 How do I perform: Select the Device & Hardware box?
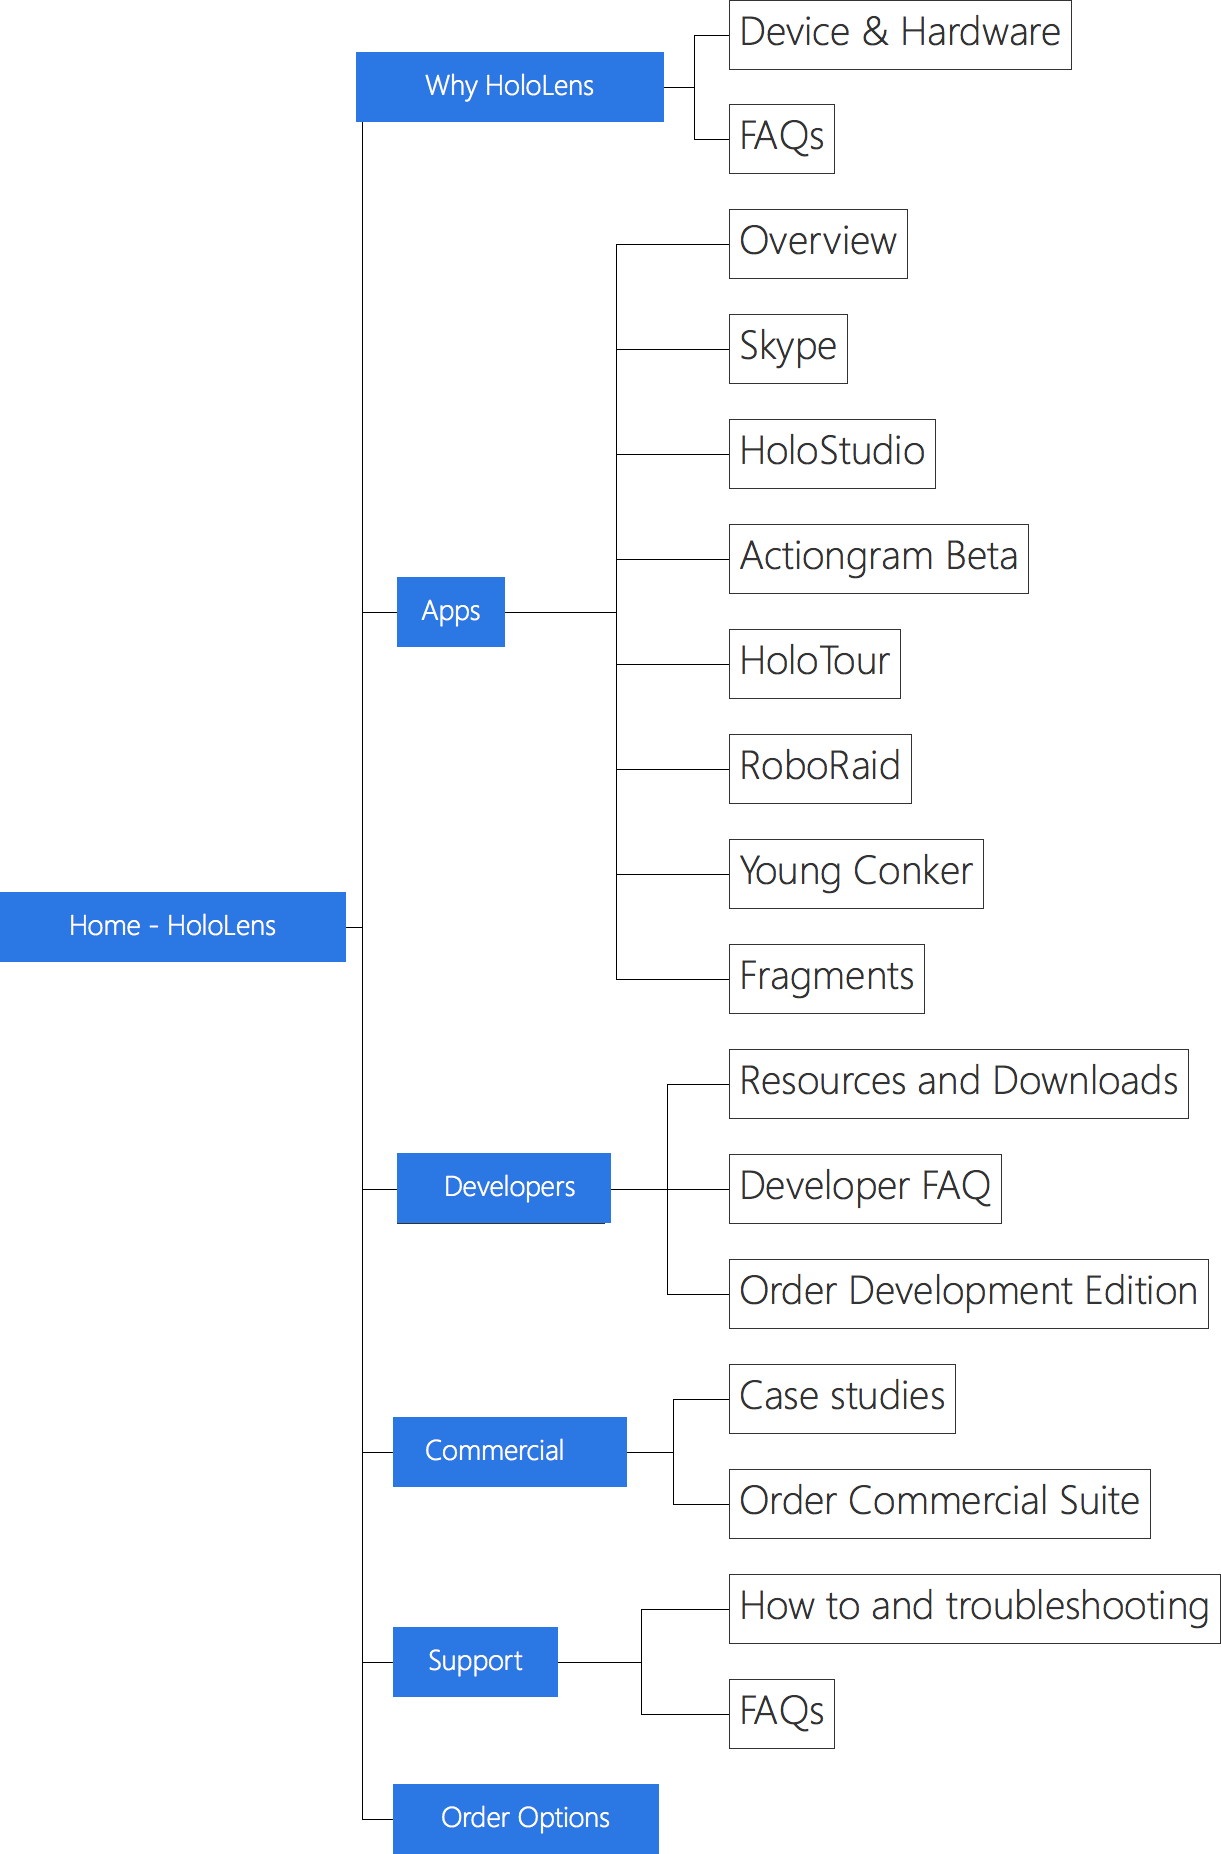point(900,35)
